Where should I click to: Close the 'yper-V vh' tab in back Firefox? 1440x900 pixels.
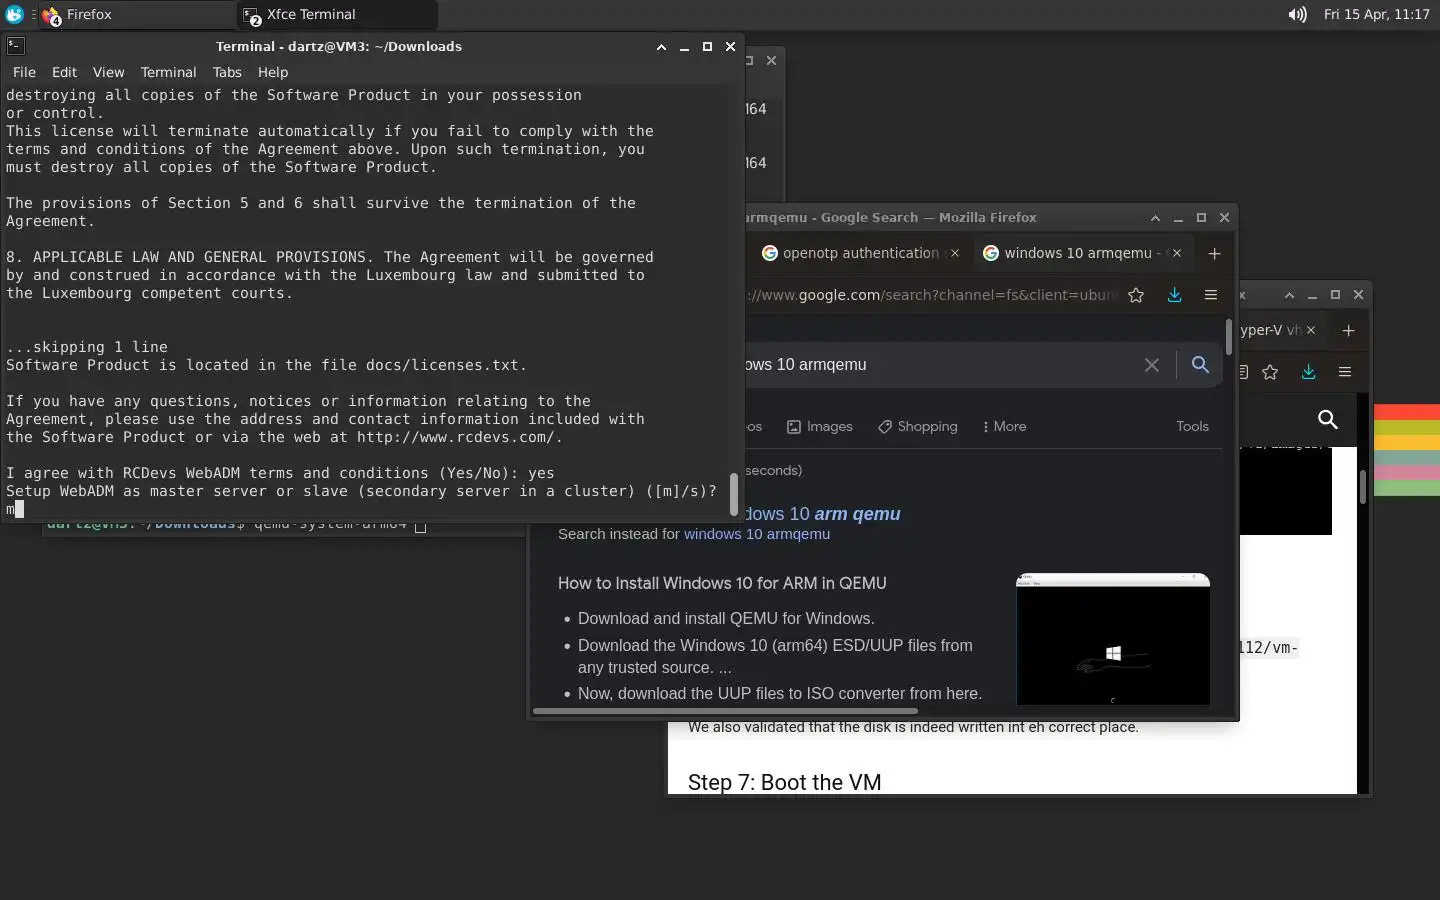[x=1311, y=330]
